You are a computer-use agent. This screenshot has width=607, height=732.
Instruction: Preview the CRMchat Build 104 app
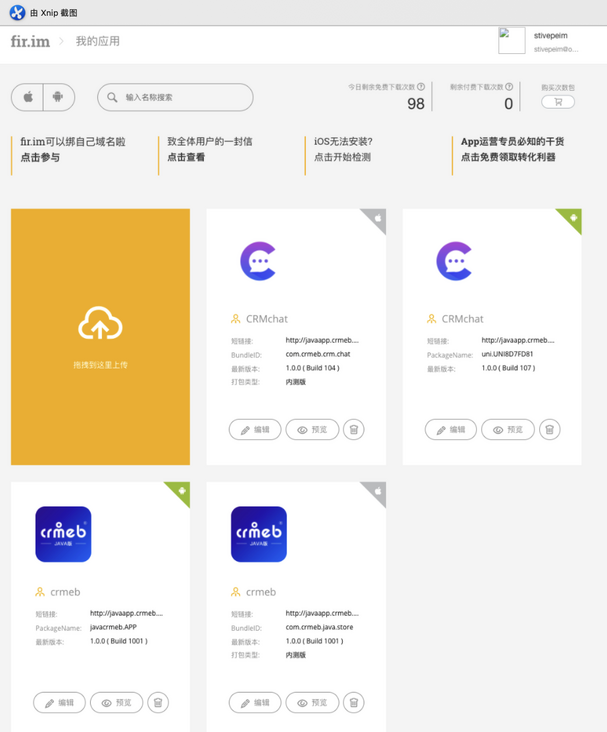[x=312, y=429]
